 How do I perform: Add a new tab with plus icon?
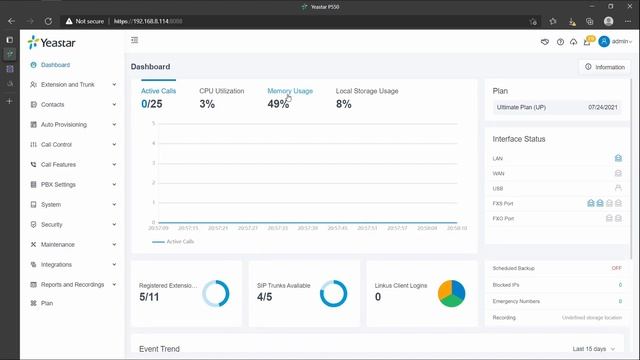(x=9, y=101)
